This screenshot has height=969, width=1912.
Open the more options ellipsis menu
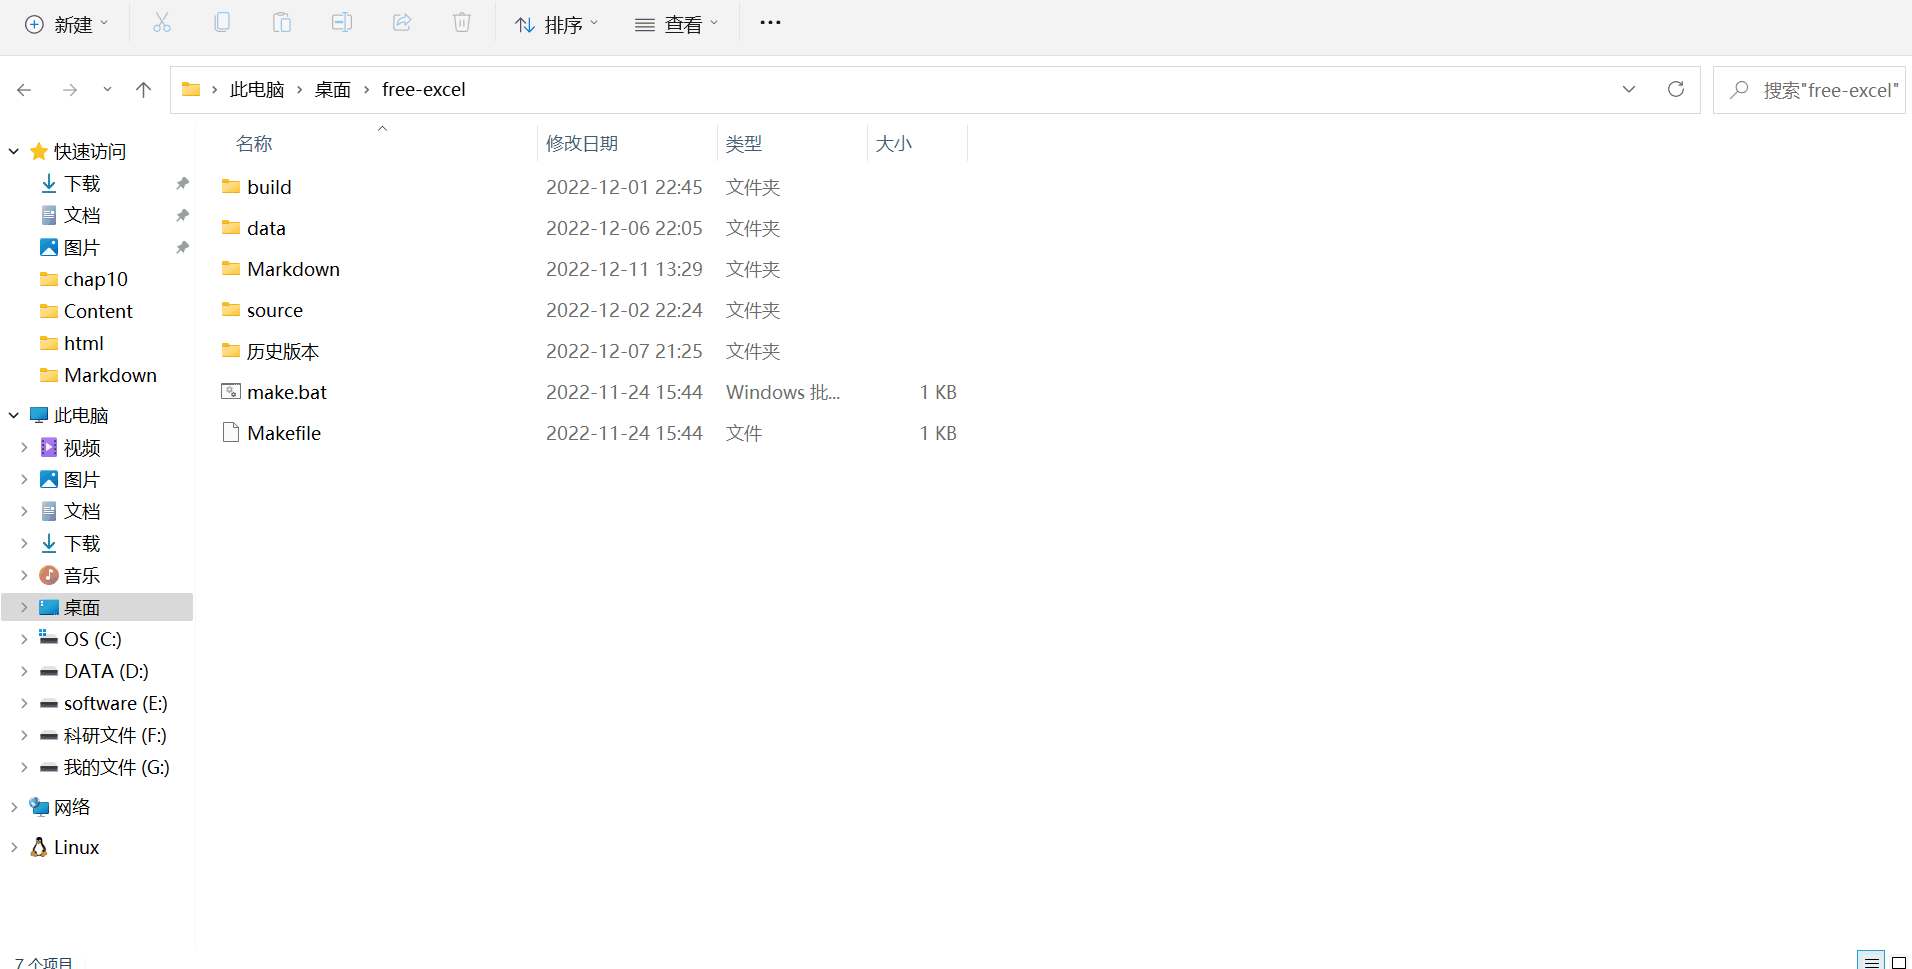pos(770,23)
